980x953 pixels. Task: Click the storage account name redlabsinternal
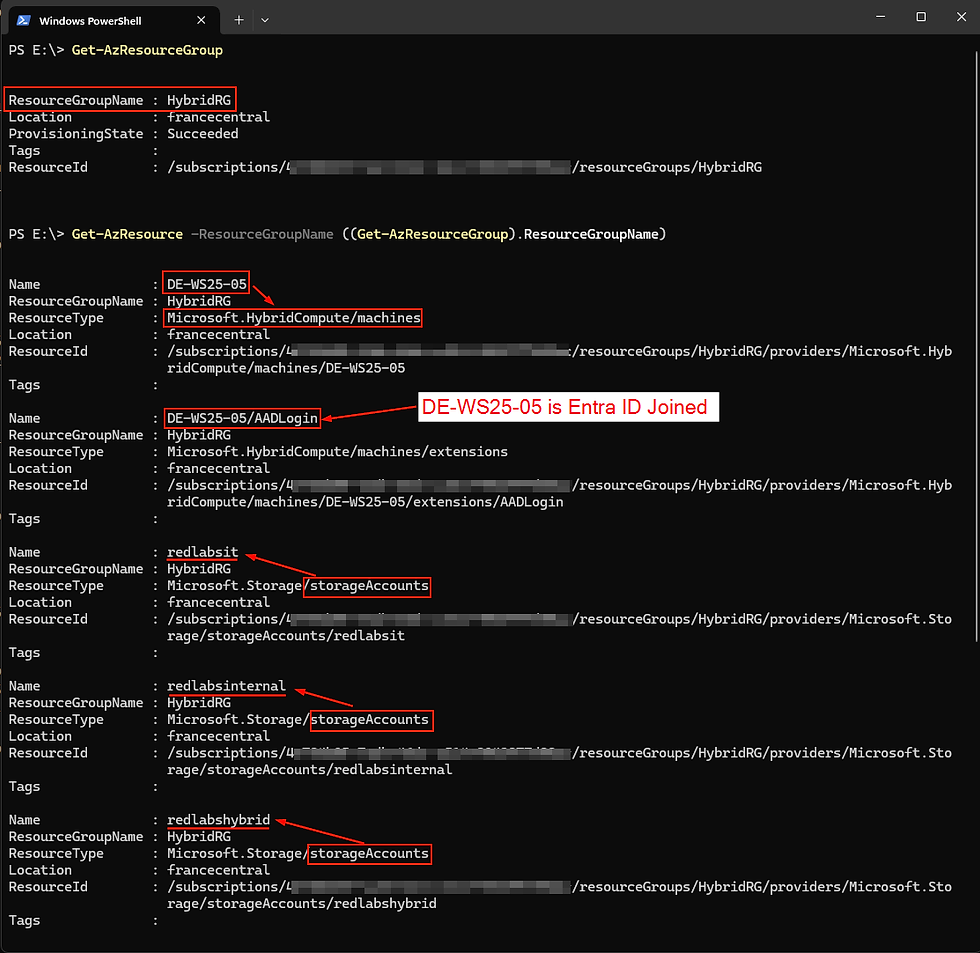(x=226, y=686)
